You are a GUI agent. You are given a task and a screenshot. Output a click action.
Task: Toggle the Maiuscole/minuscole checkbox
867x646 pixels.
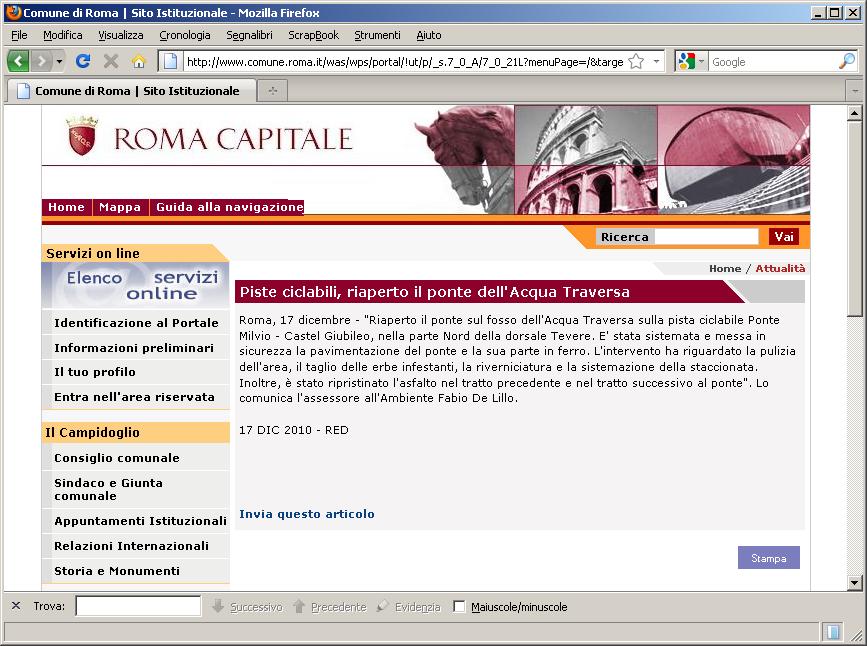pos(459,607)
